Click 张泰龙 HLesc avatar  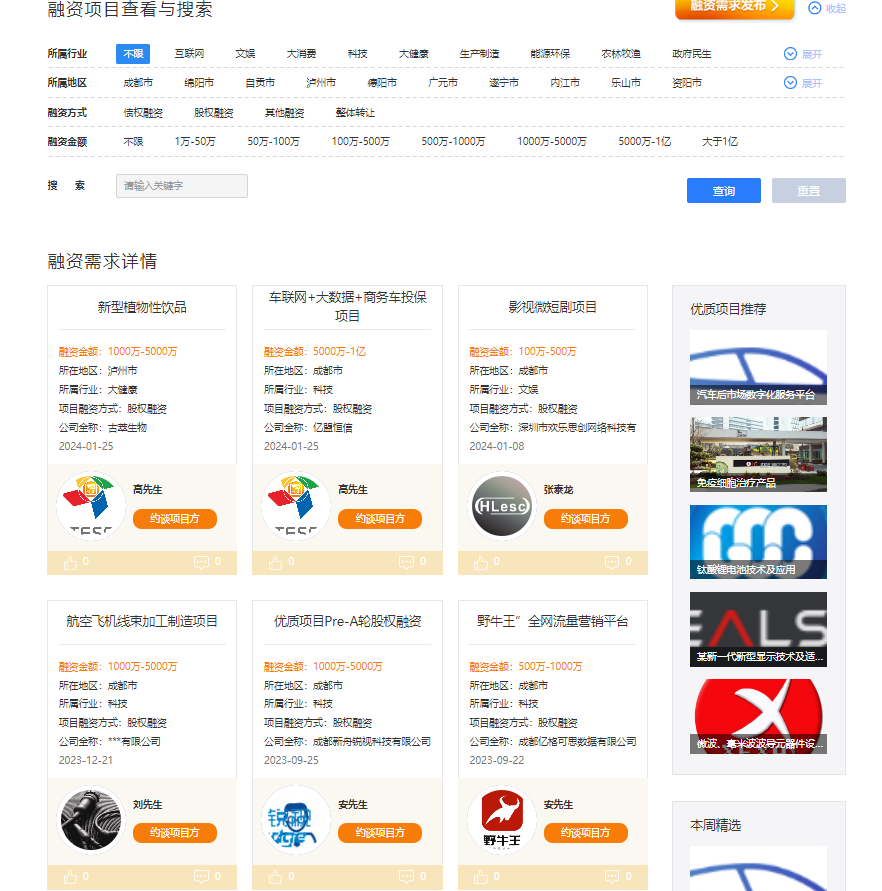tap(502, 506)
